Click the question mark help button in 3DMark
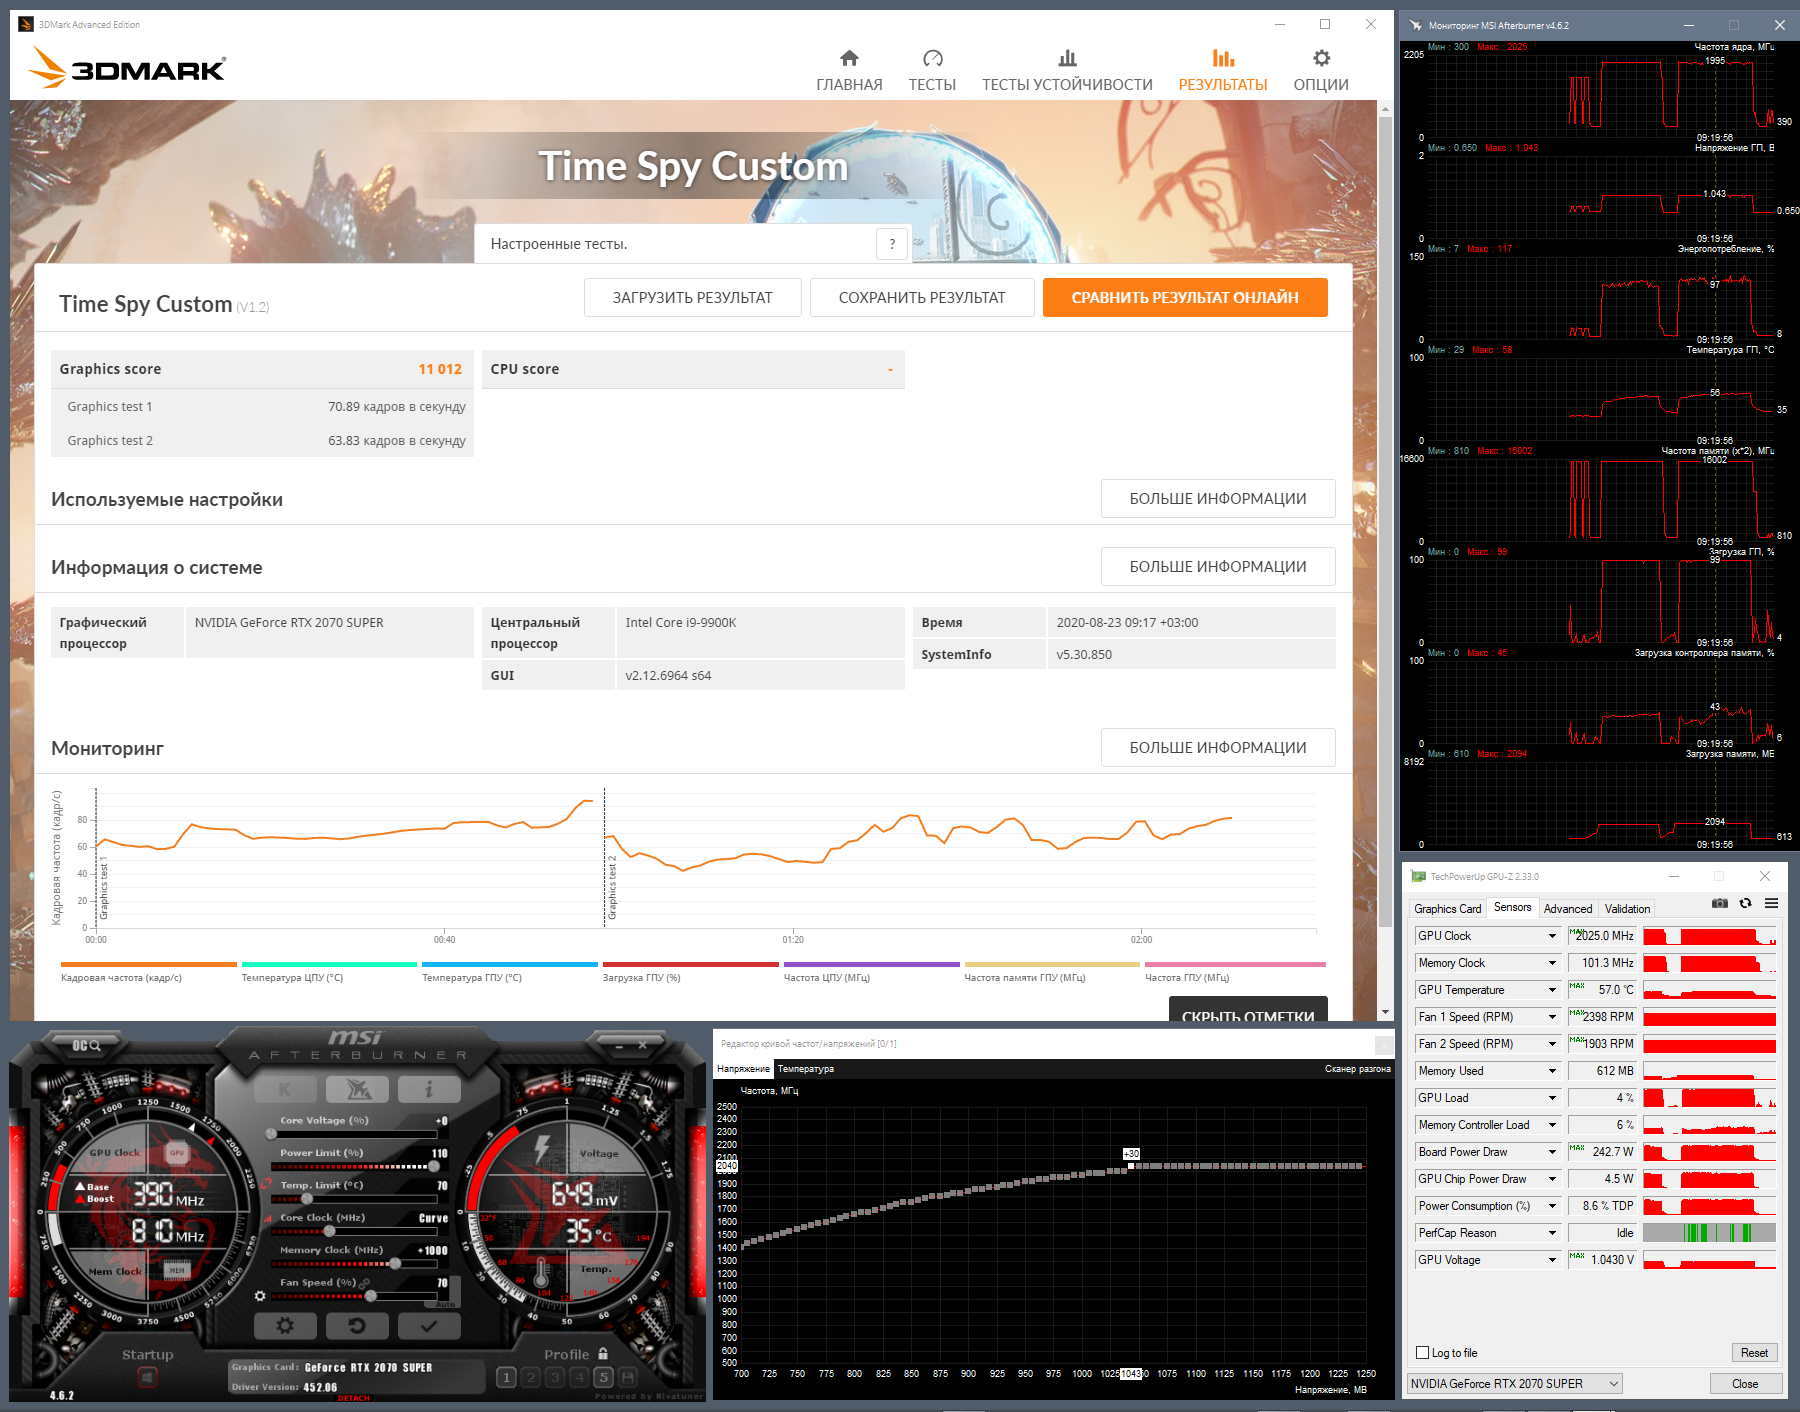Screen dimensions: 1800x1412 pos(892,243)
